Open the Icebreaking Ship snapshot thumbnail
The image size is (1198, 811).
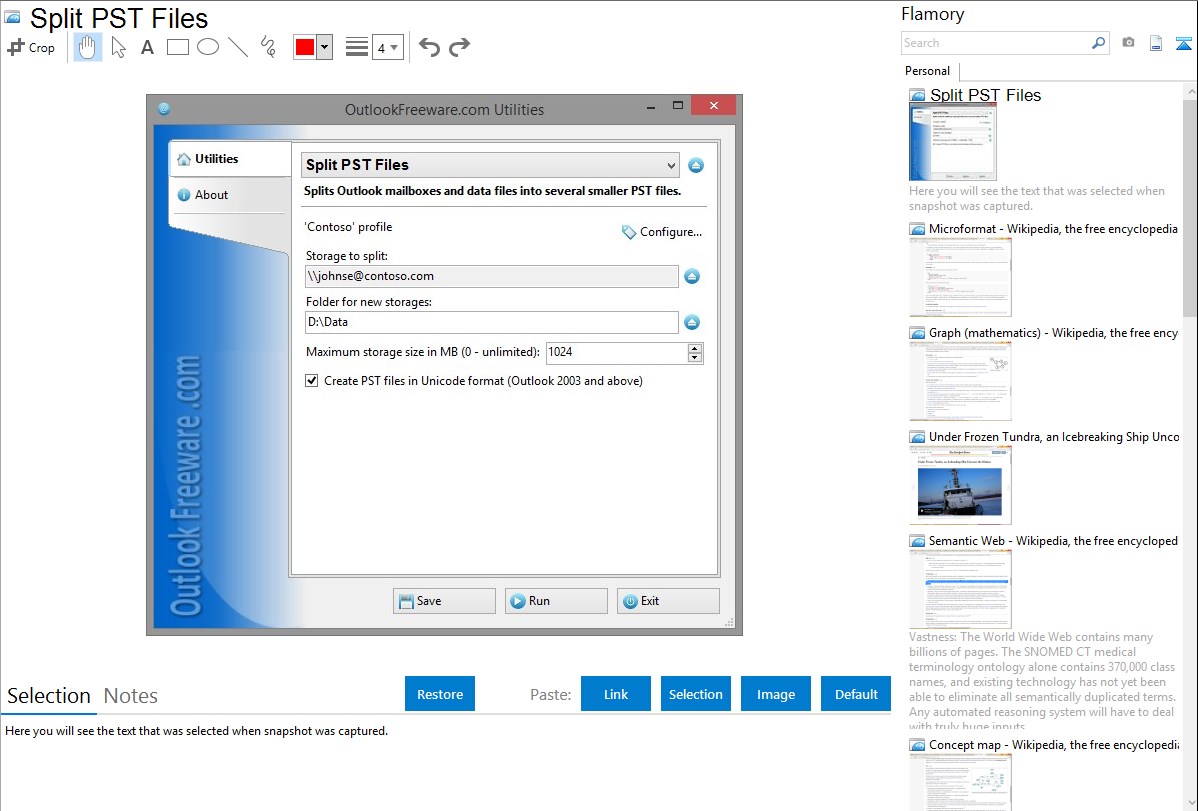pyautogui.click(x=960, y=485)
